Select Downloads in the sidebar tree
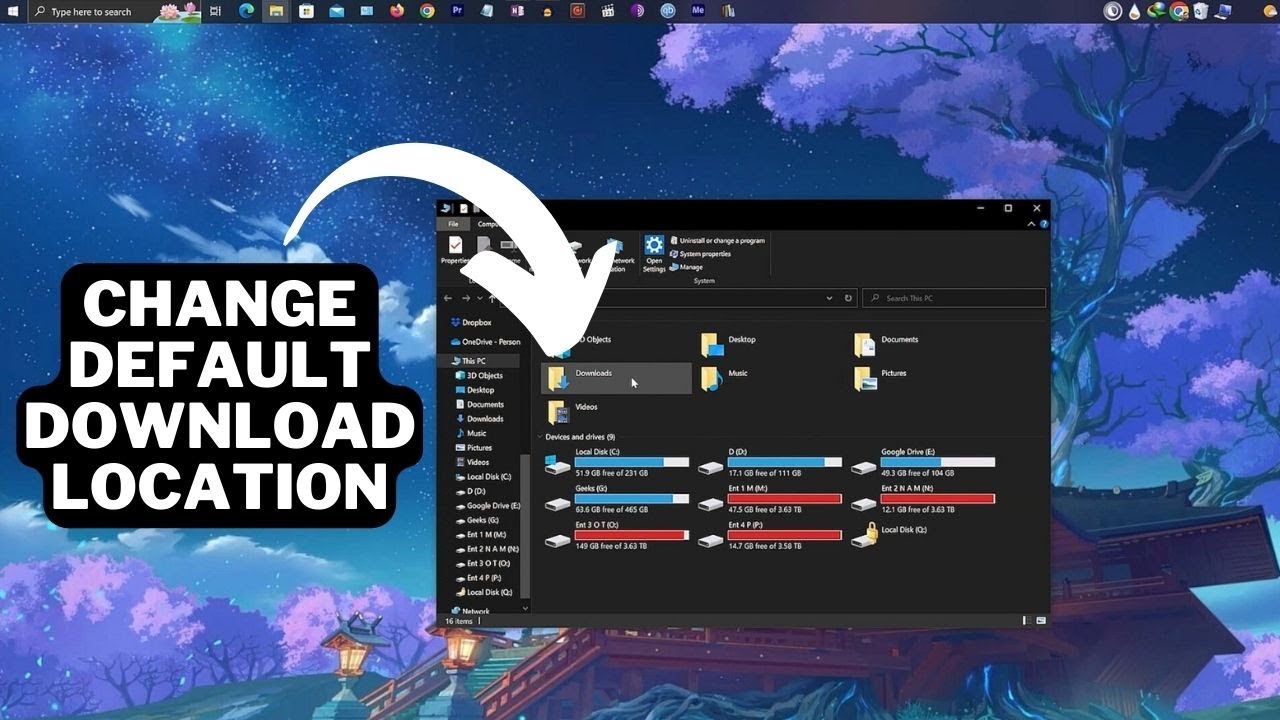 [479, 419]
